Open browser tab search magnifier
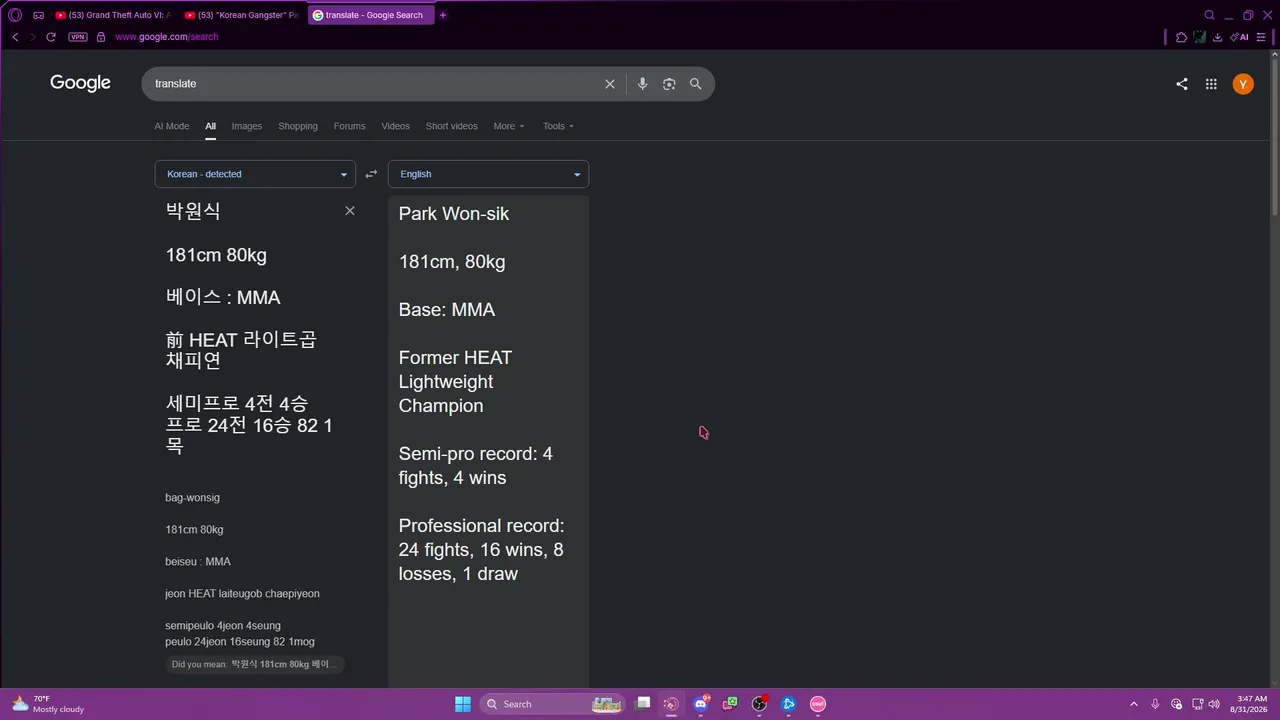 click(1209, 15)
